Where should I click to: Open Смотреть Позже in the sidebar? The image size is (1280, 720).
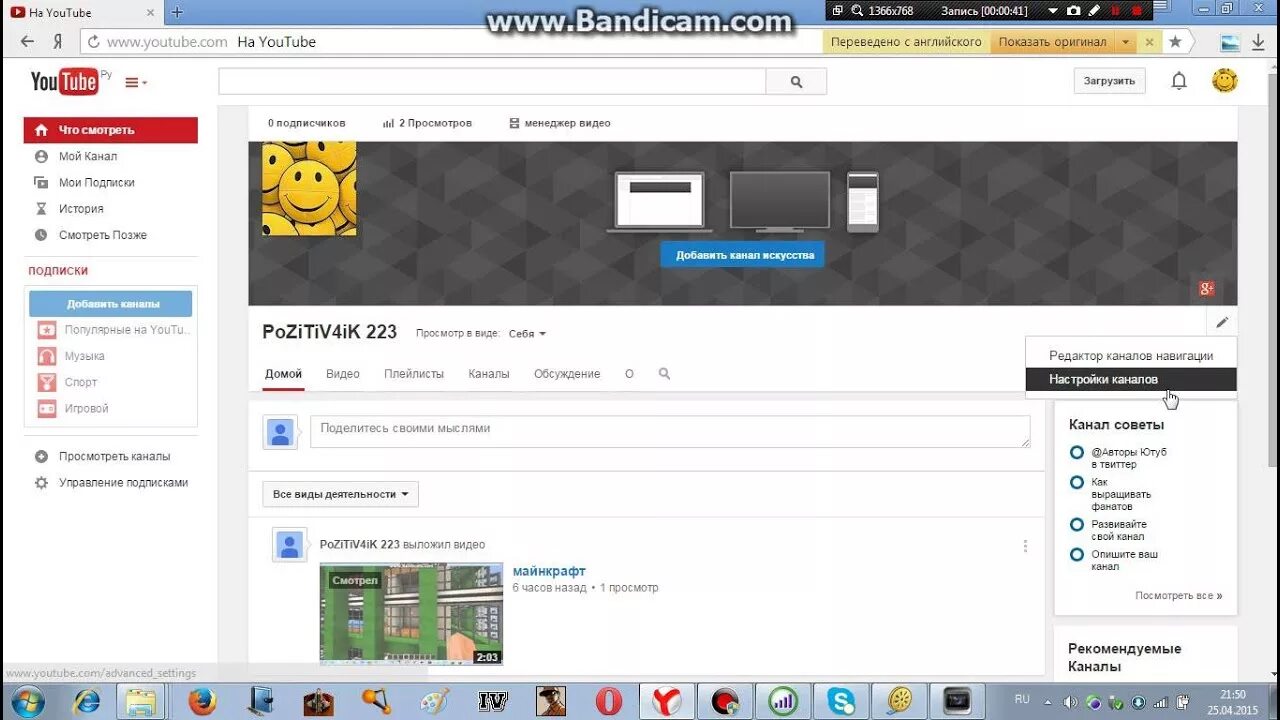click(103, 235)
